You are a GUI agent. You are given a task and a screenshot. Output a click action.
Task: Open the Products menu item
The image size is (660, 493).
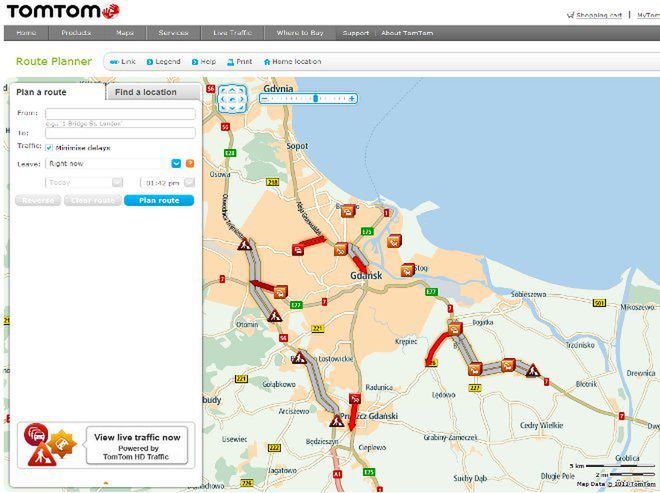point(76,33)
